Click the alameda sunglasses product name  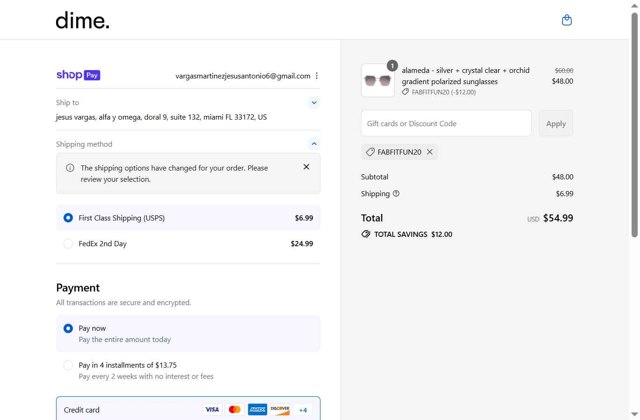(465, 76)
